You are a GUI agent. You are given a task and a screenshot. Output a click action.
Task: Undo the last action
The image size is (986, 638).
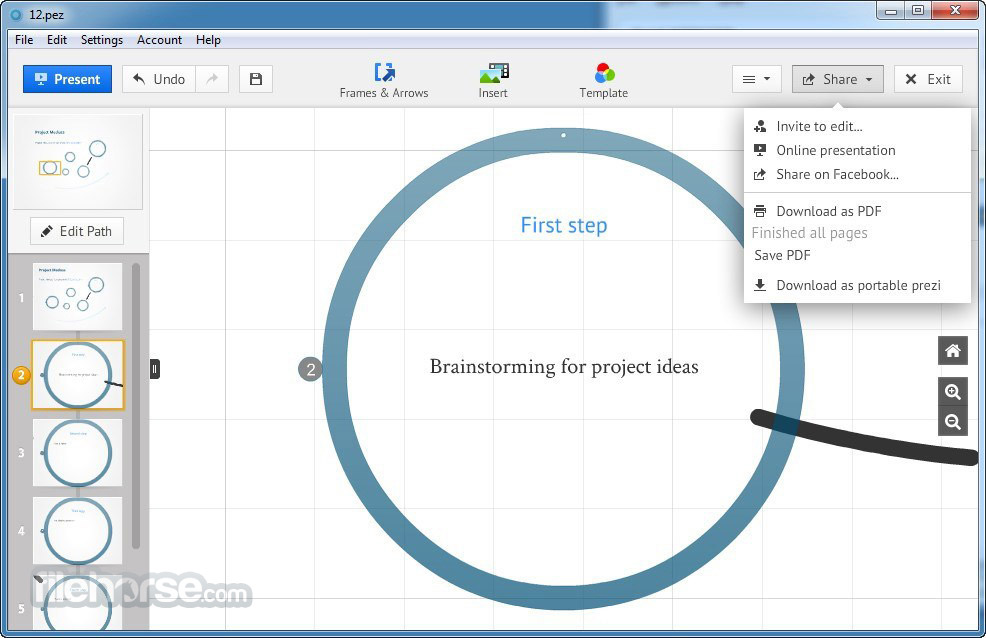(159, 79)
